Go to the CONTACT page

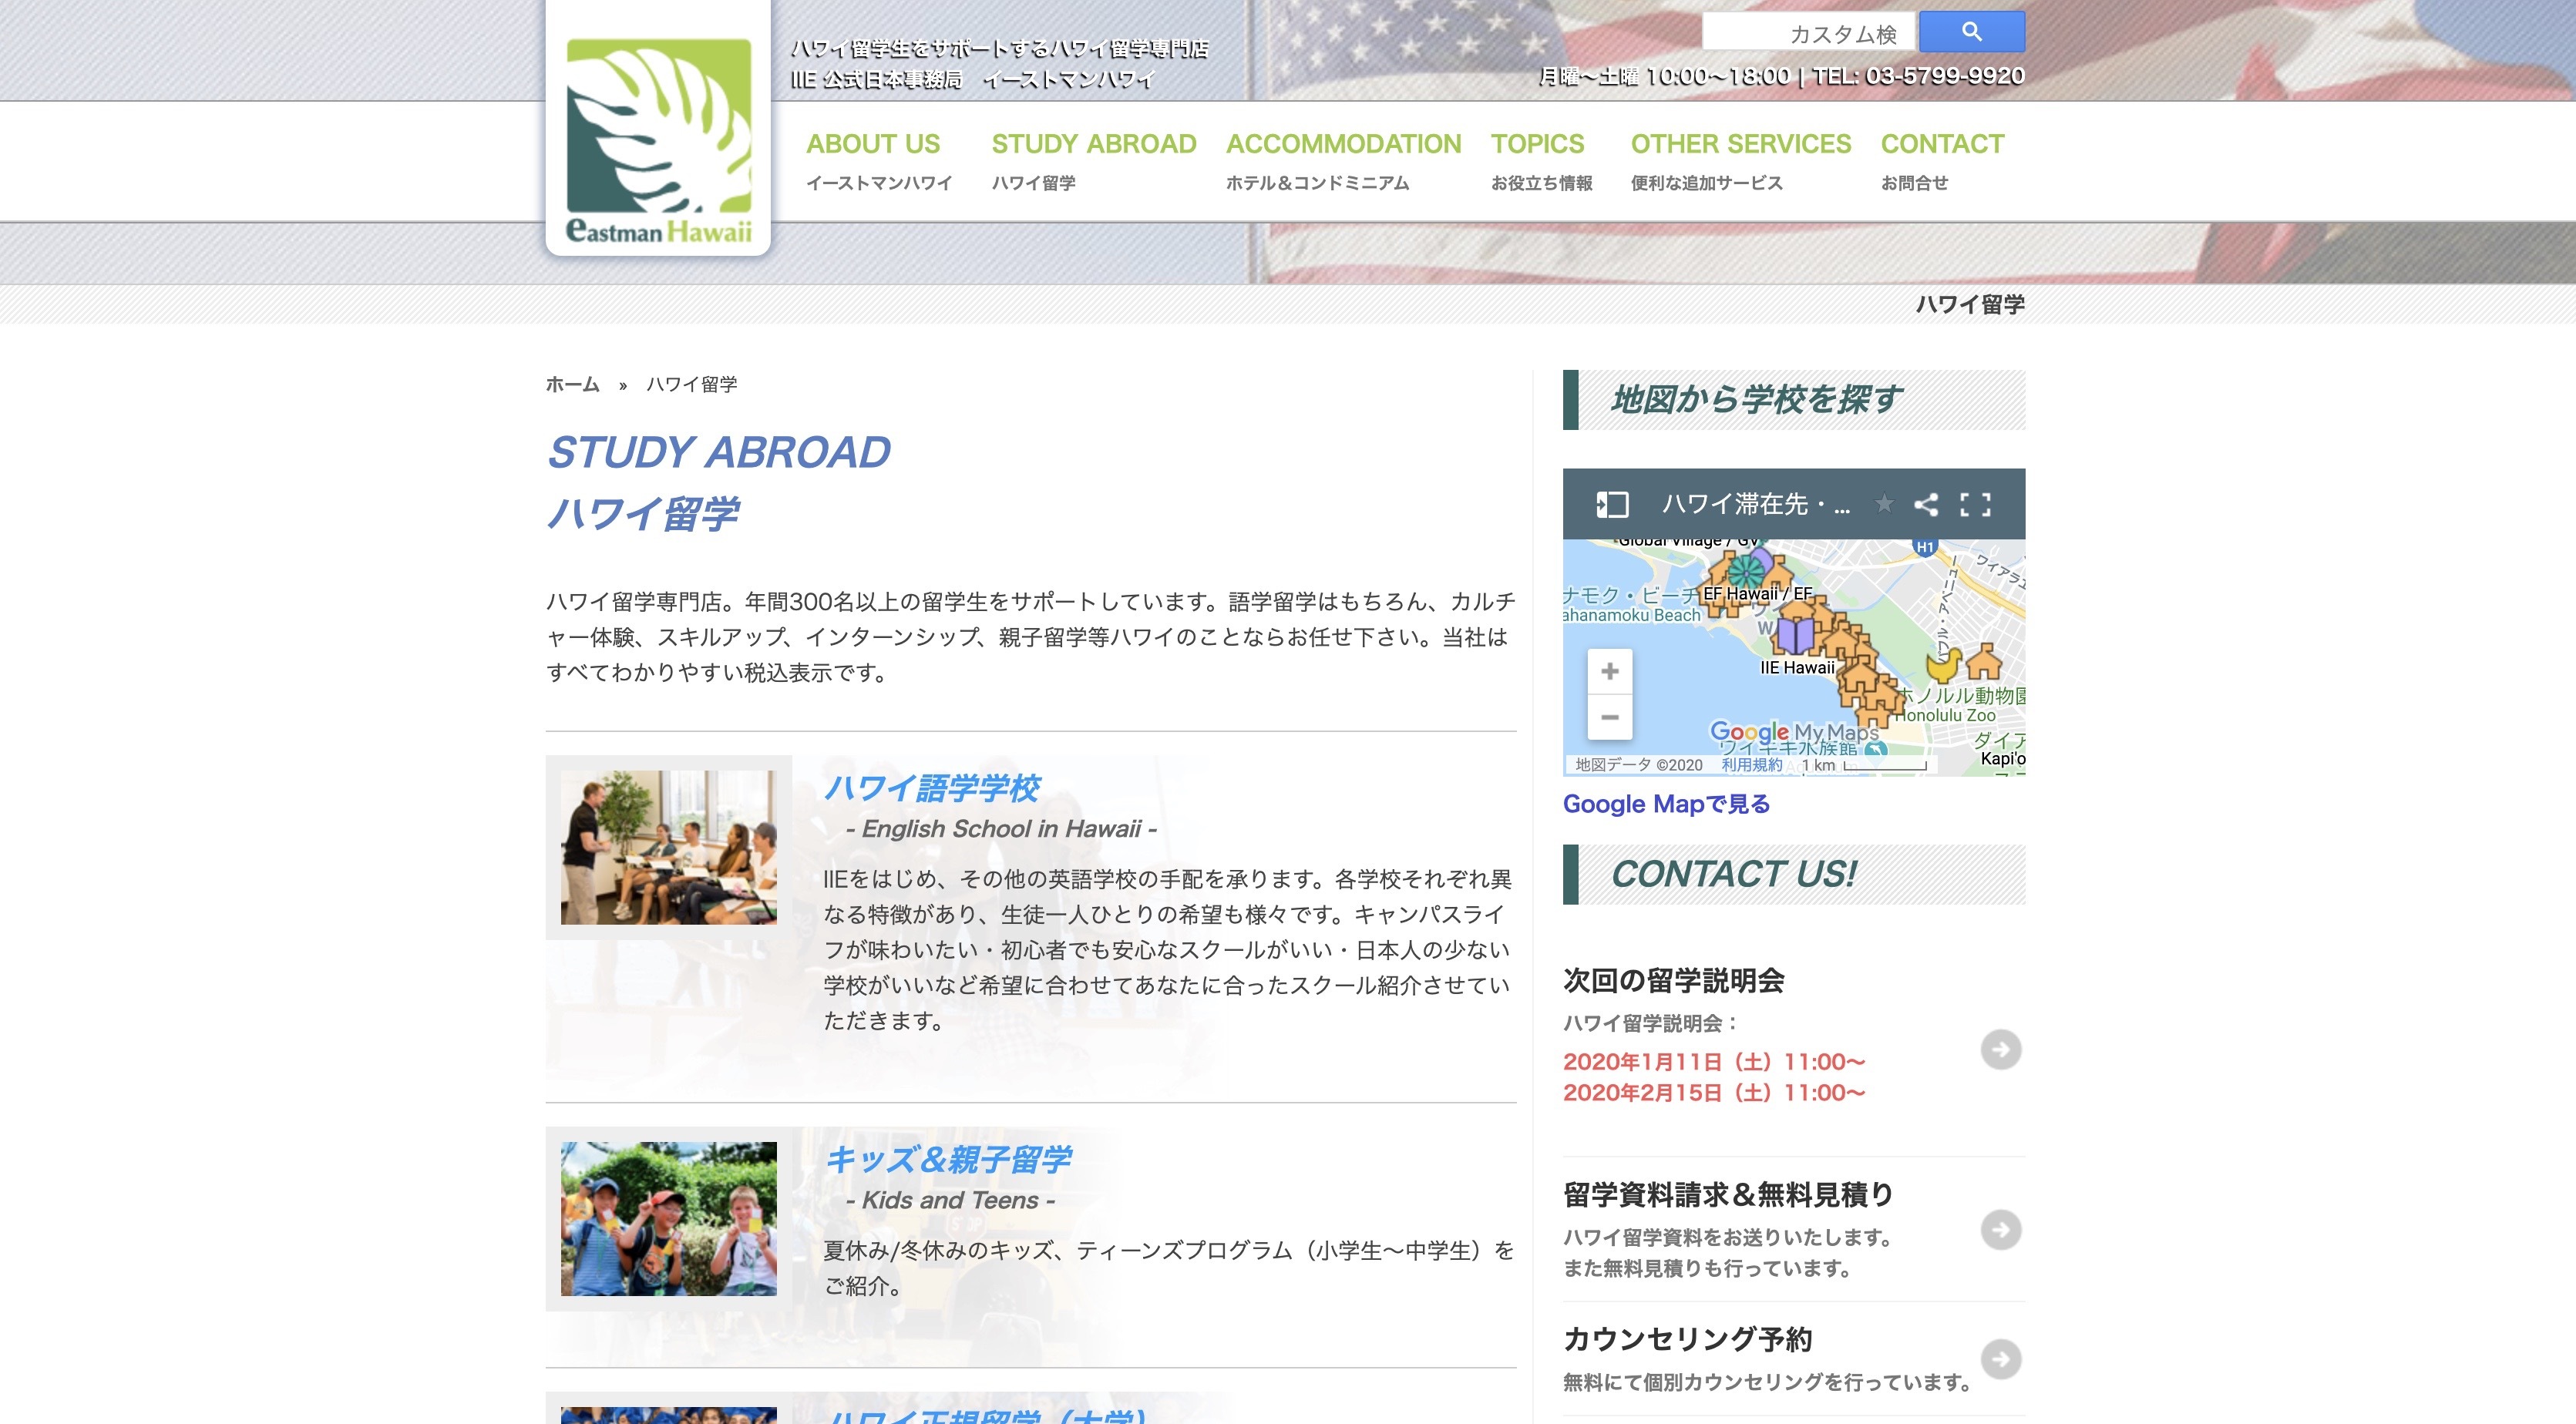point(1942,144)
